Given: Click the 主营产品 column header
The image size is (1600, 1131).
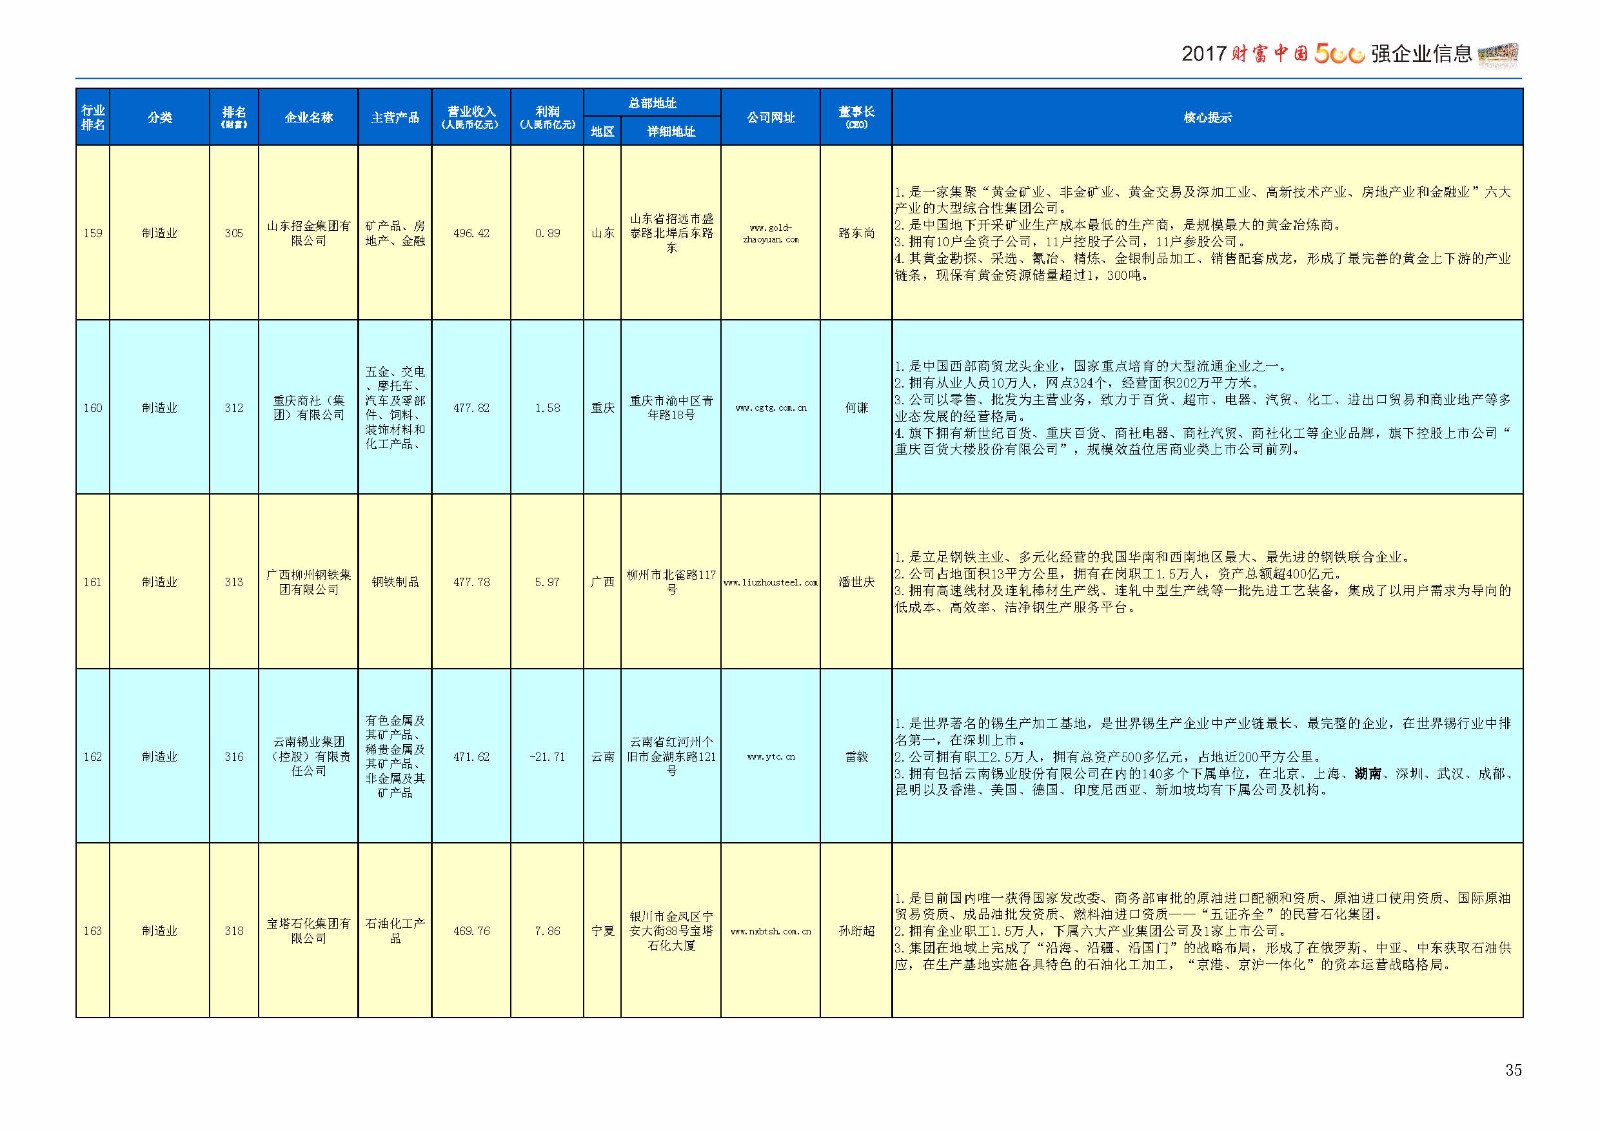Looking at the screenshot, I should [x=395, y=117].
